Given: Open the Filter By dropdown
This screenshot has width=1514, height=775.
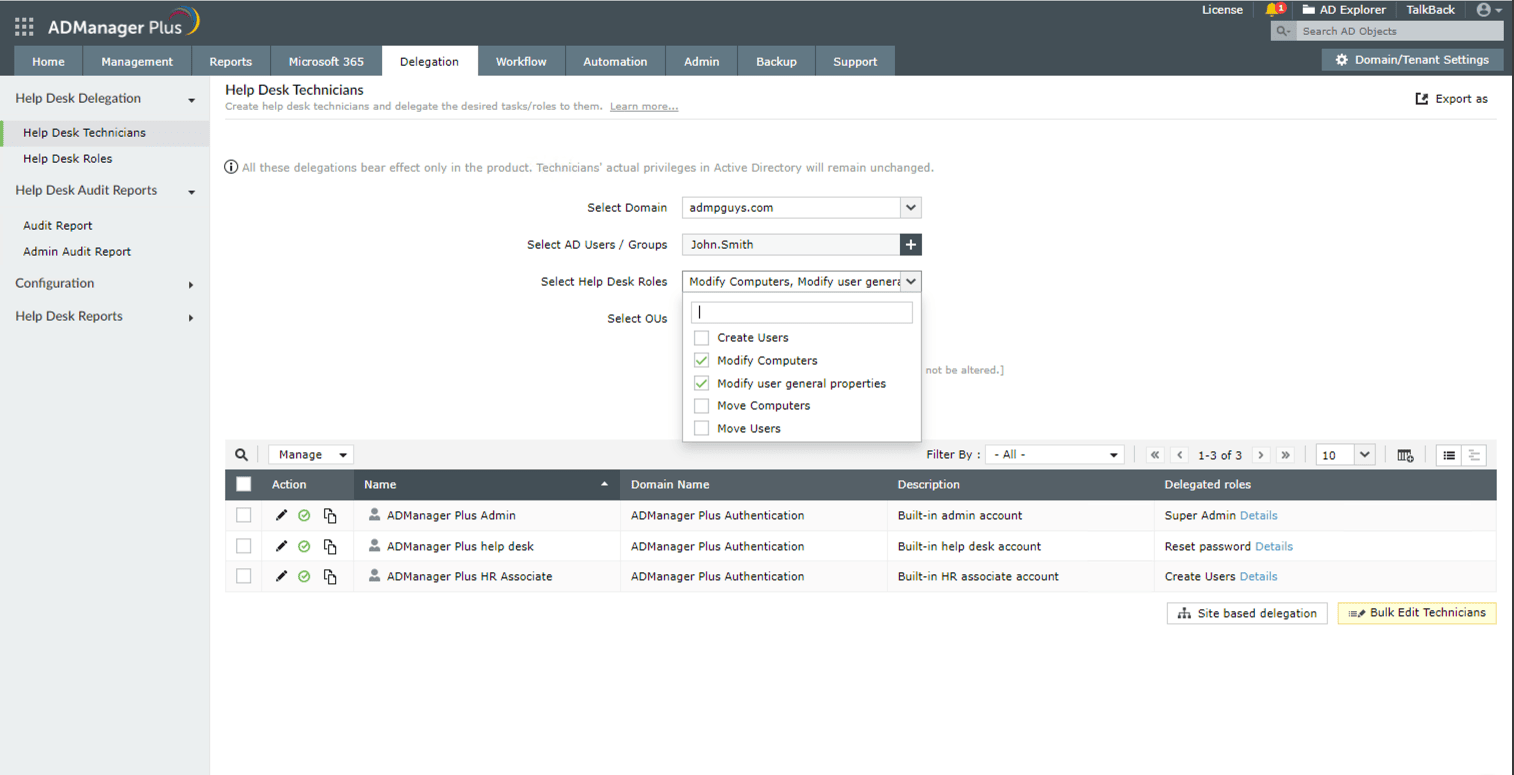Looking at the screenshot, I should pos(1055,455).
